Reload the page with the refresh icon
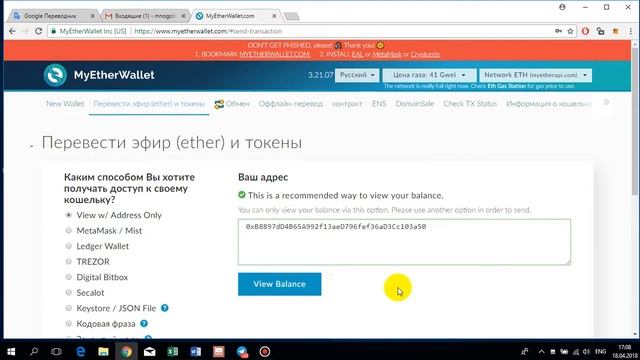Screen dimensions: 640x360 [x=38, y=31]
